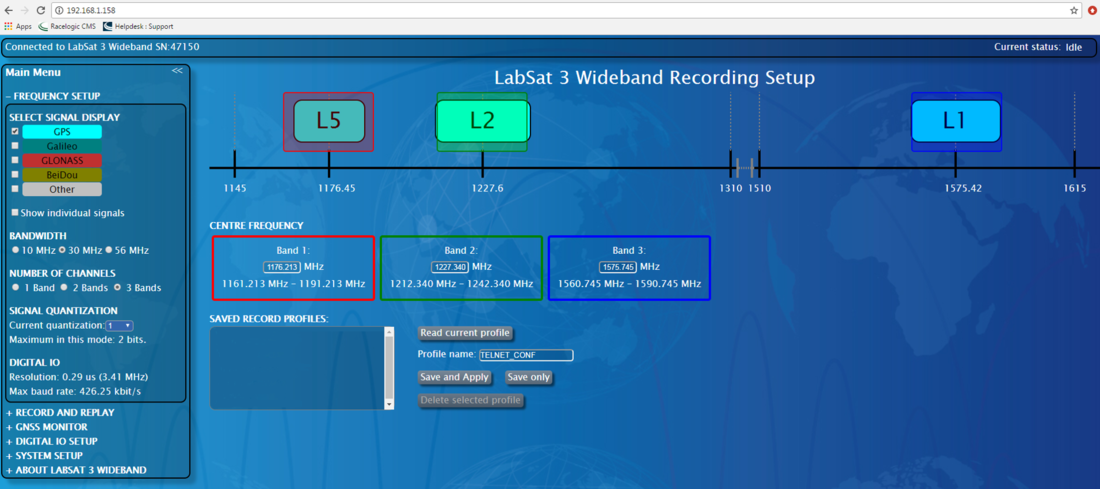Enable the BeiDou signal display checkbox
This screenshot has width=1100, height=489.
click(15, 175)
